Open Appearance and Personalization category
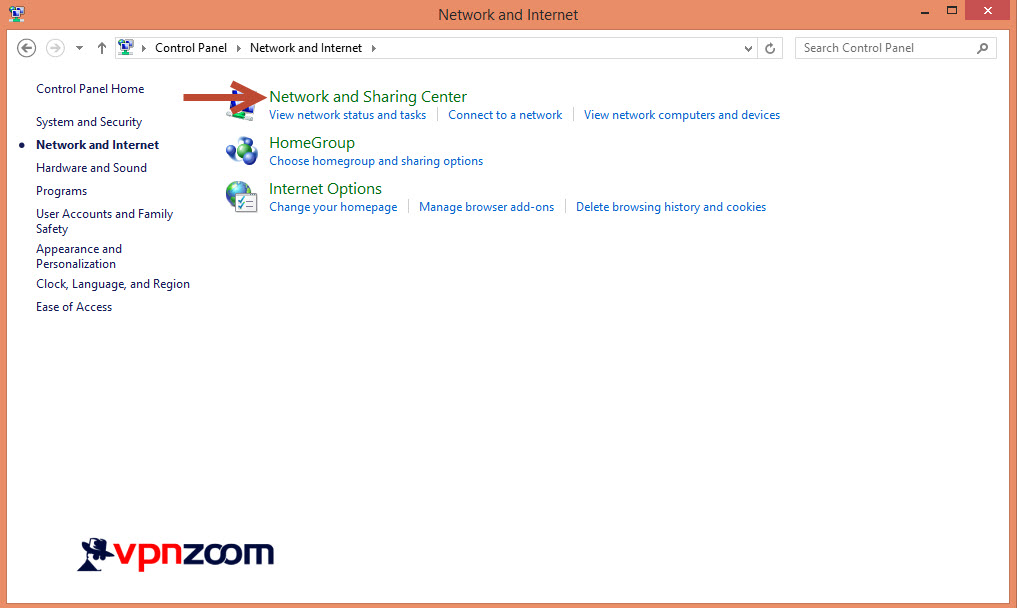 pos(79,256)
